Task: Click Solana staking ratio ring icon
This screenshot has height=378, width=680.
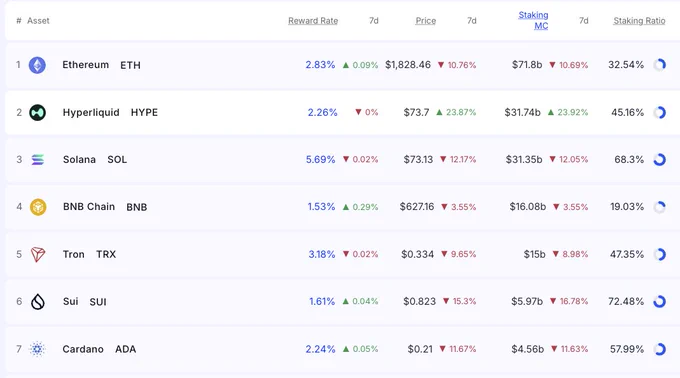Action: coord(660,160)
